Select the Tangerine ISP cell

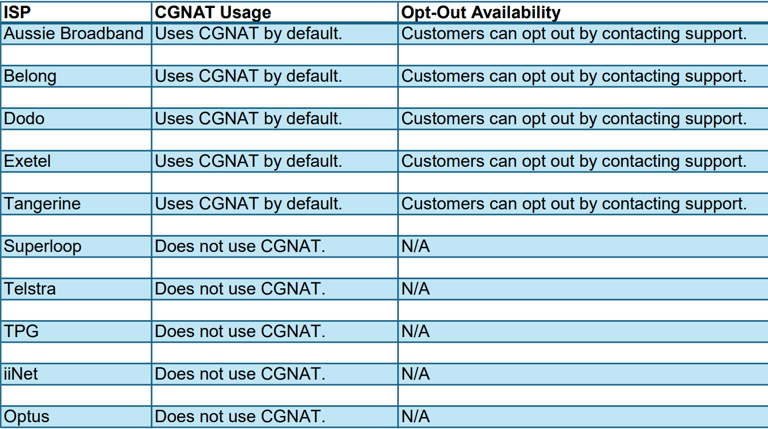click(75, 204)
